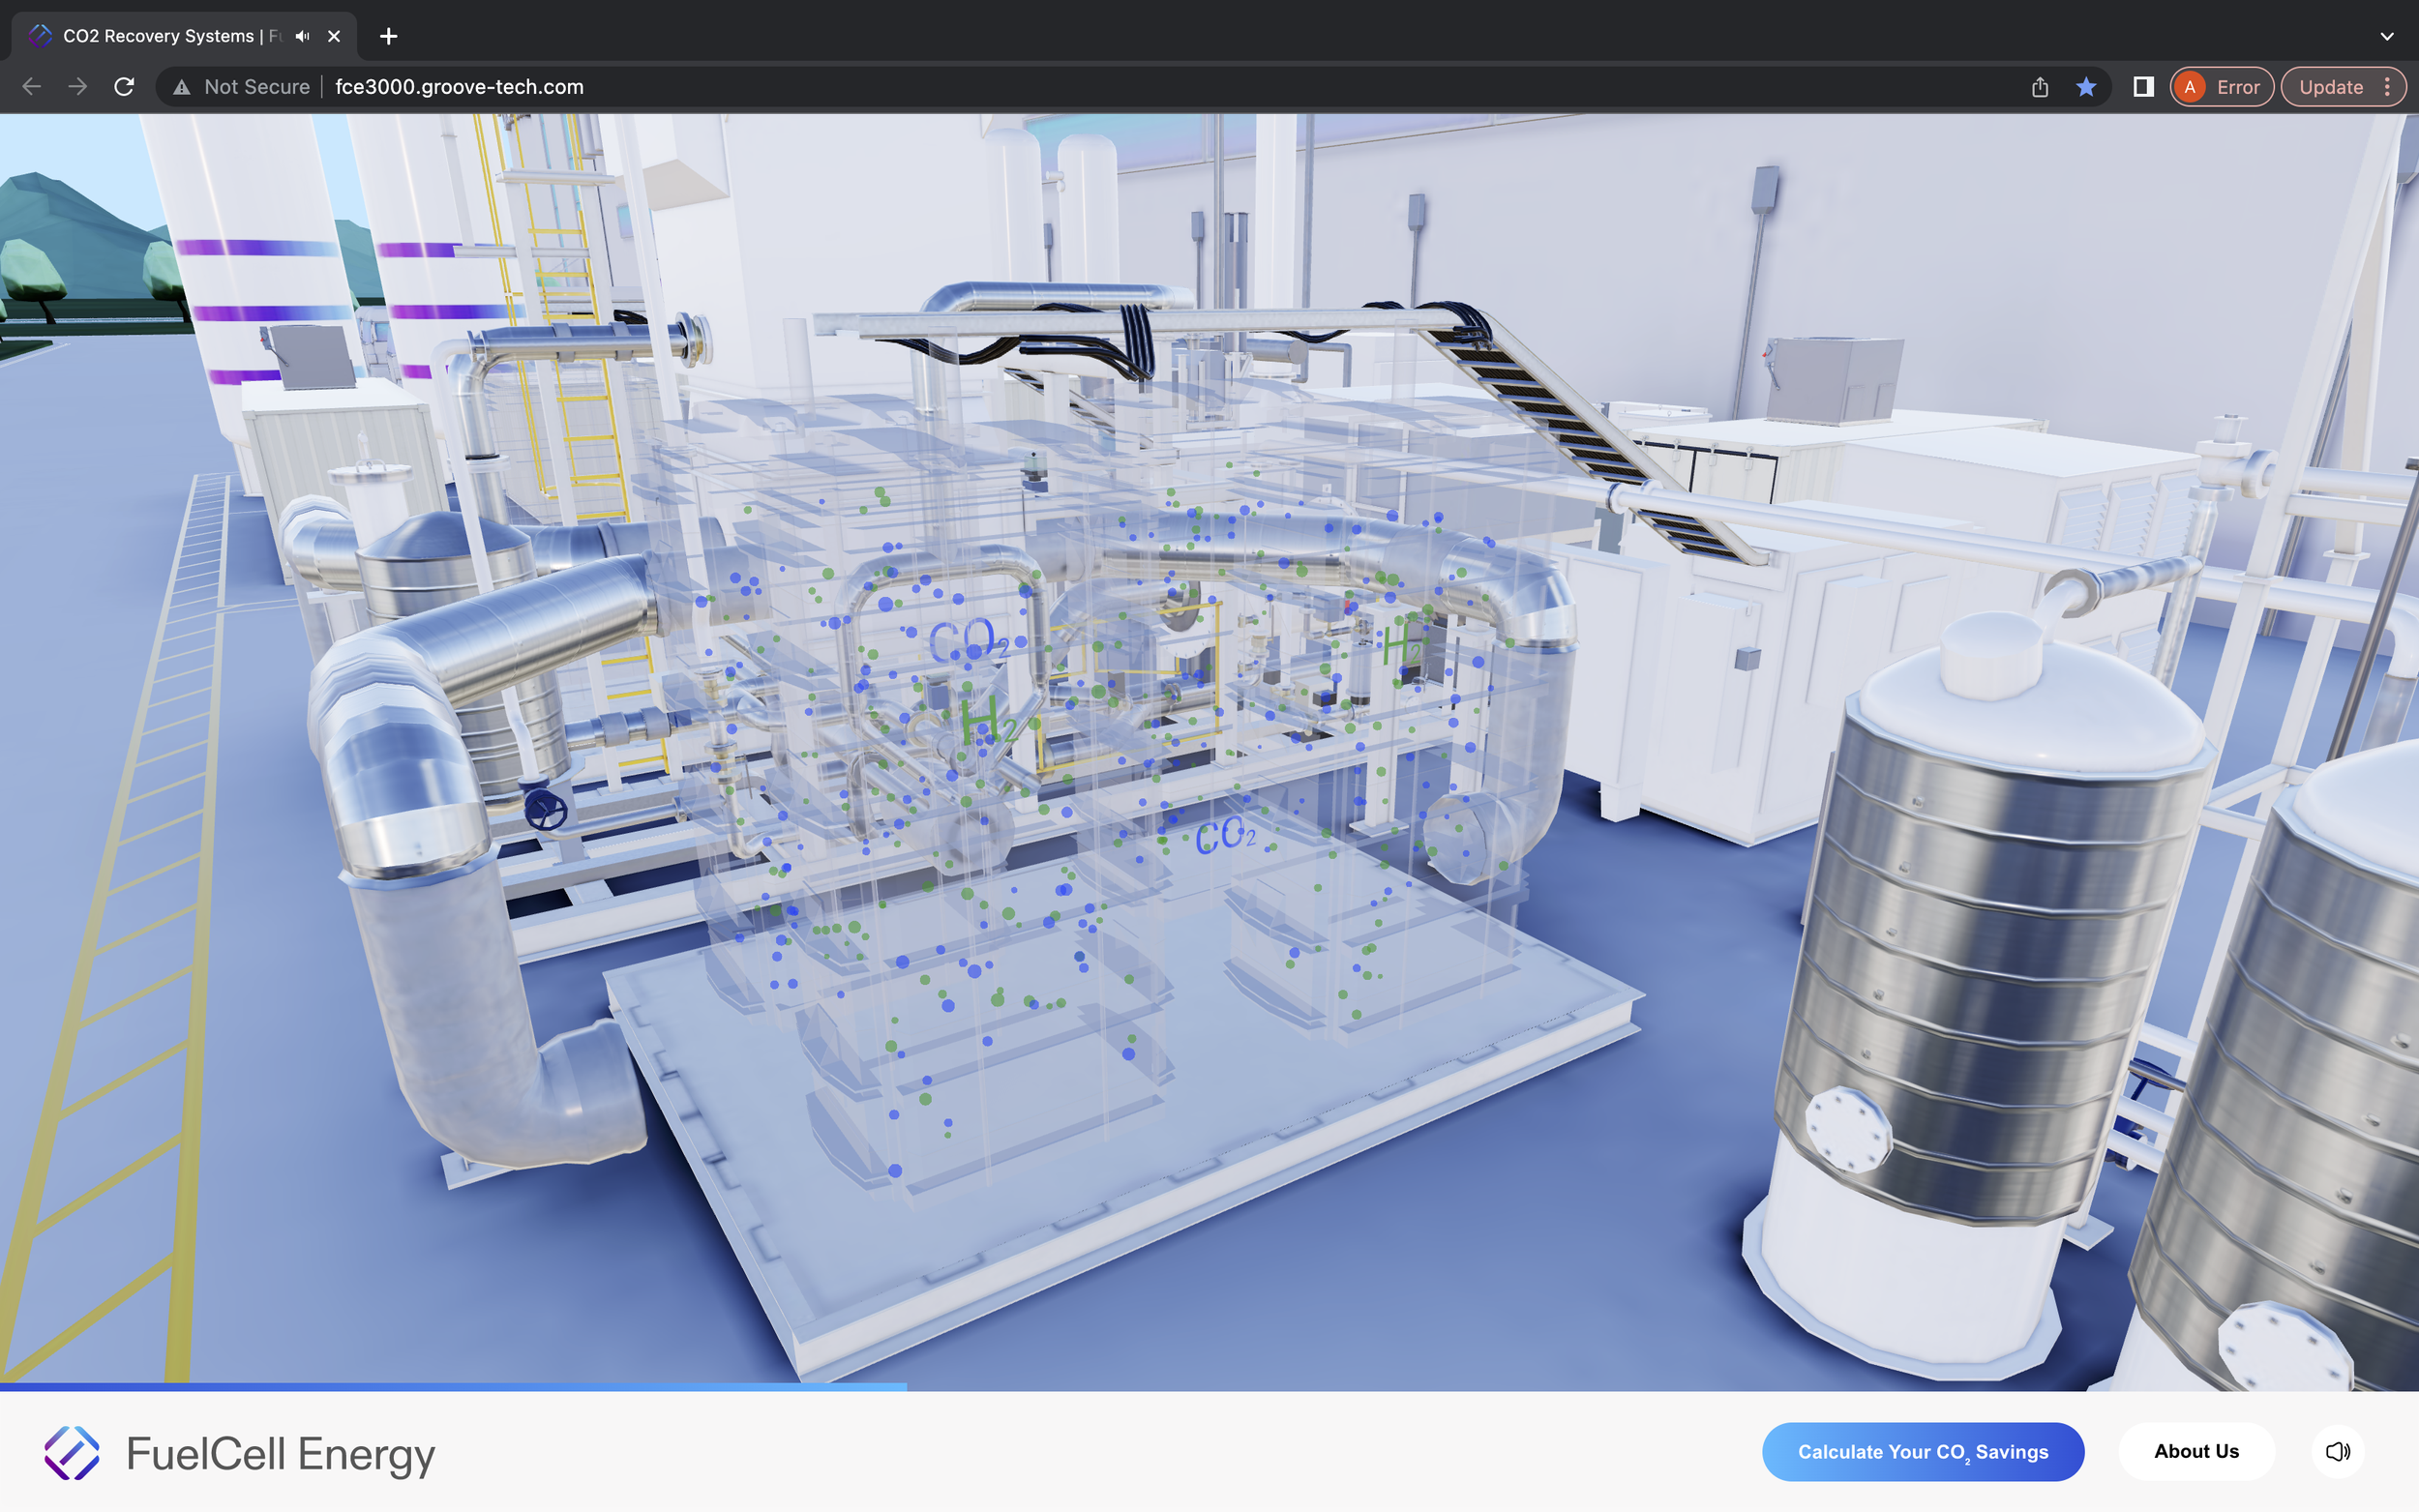Go forward to the next page
Screen dimensions: 2419x1512
pyautogui.click(x=78, y=87)
